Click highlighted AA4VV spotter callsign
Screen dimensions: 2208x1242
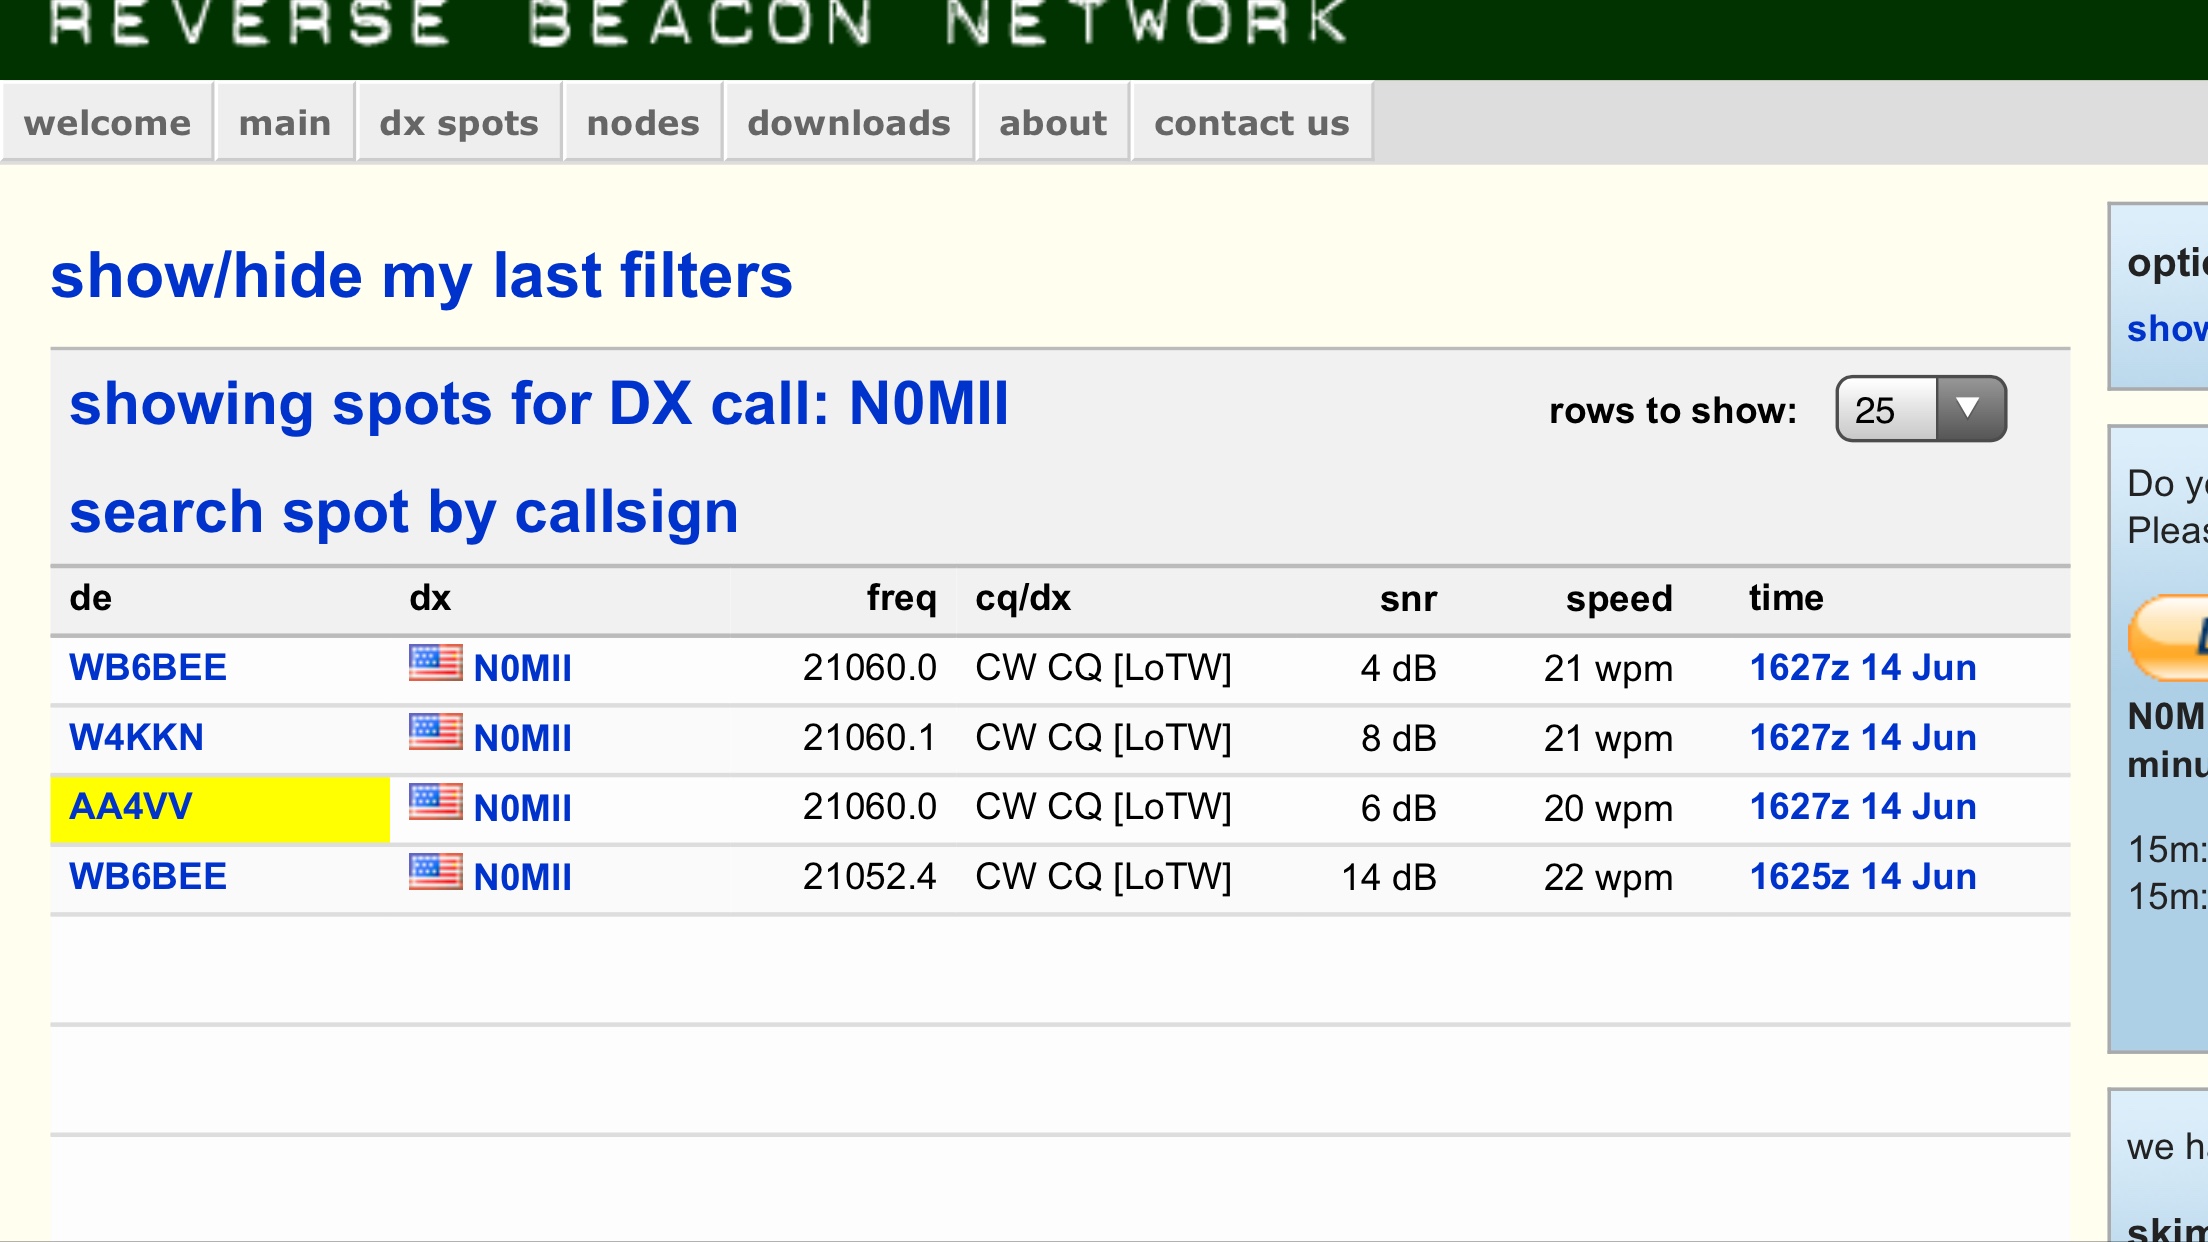(130, 807)
